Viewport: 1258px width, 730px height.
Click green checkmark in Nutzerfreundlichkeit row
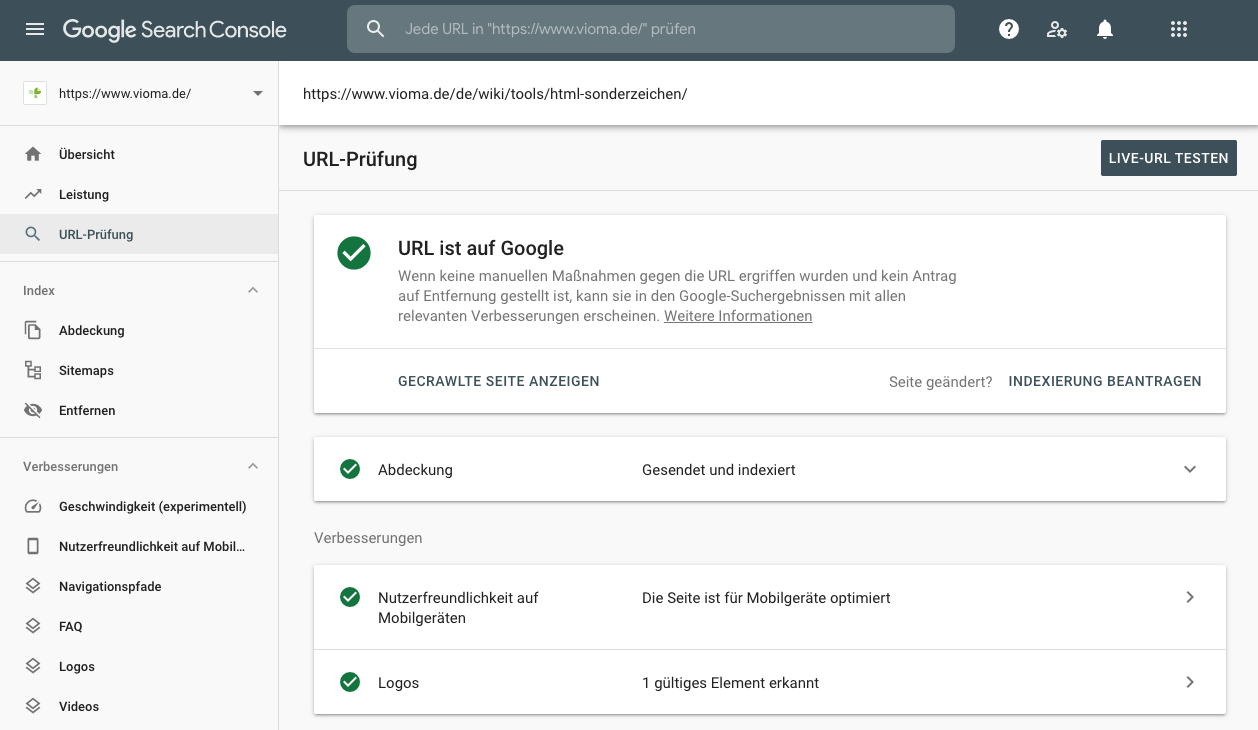350,597
